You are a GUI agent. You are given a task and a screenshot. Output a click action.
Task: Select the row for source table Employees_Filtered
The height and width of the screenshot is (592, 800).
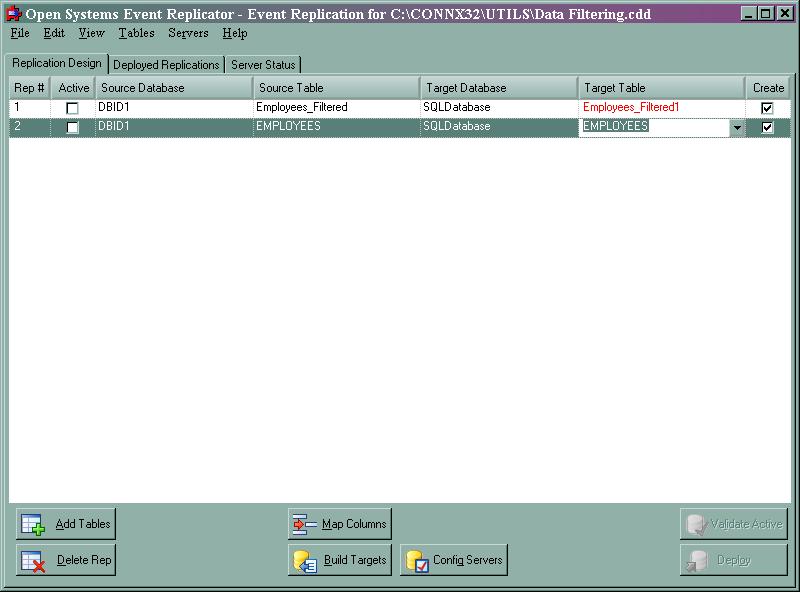[300, 107]
